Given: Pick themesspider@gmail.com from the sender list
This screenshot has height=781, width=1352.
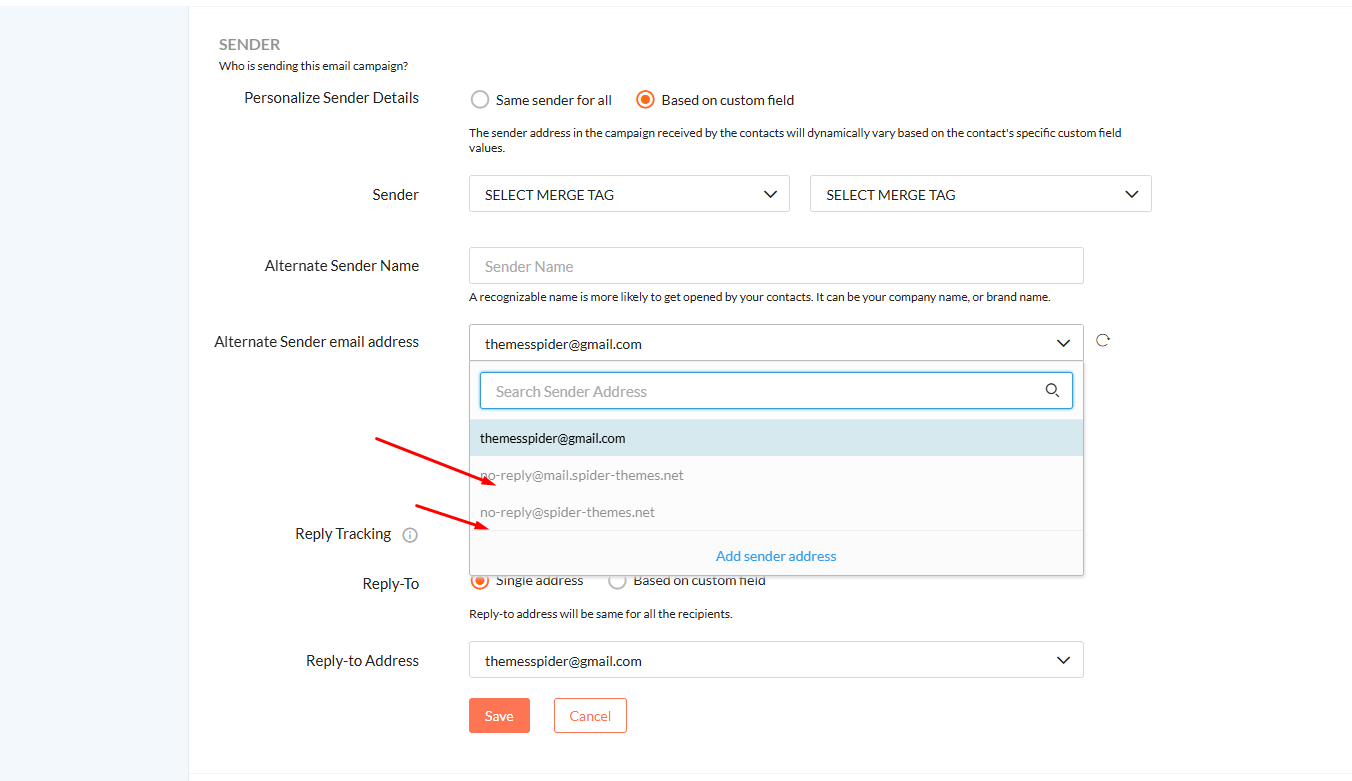Looking at the screenshot, I should pyautogui.click(x=553, y=438).
